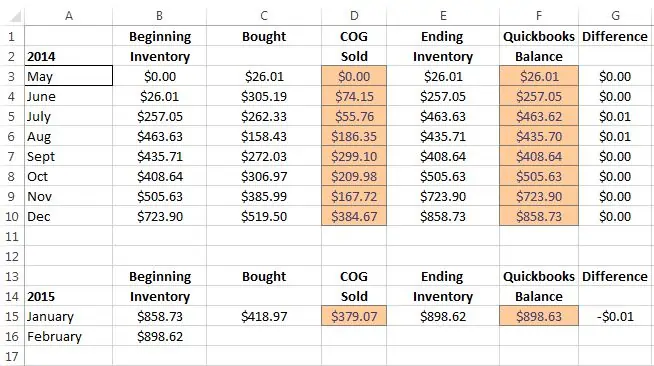Click the Difference header in row 1
Image resolution: width=654 pixels, height=366 pixels.
coord(615,36)
